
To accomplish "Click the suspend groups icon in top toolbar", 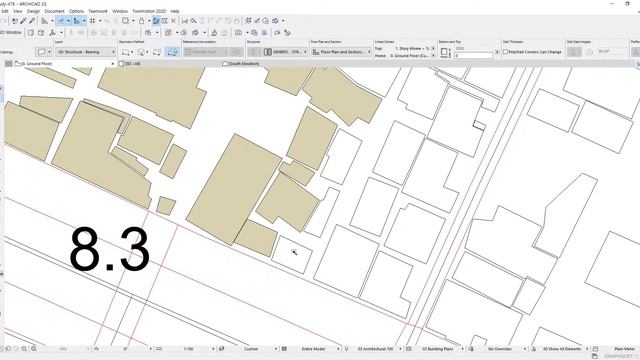I will [125, 21].
